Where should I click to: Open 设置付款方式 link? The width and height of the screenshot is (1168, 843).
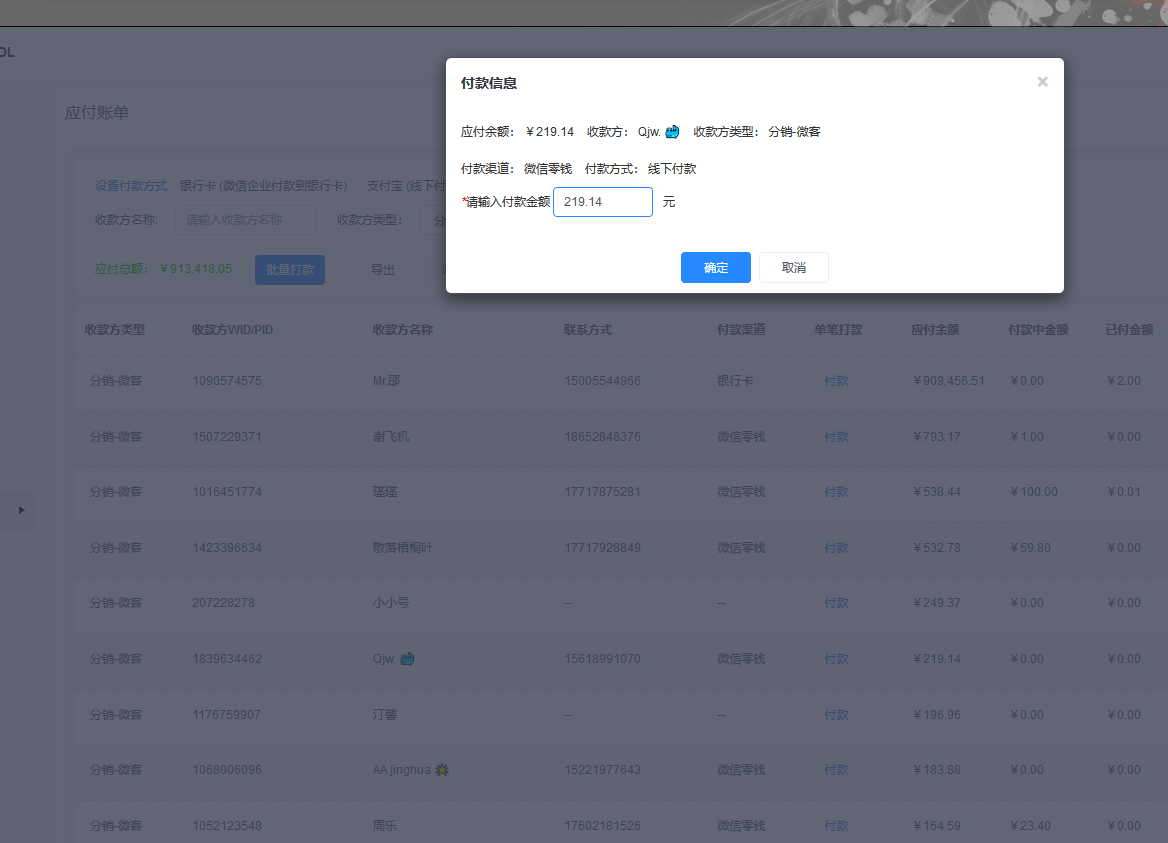pyautogui.click(x=131, y=186)
